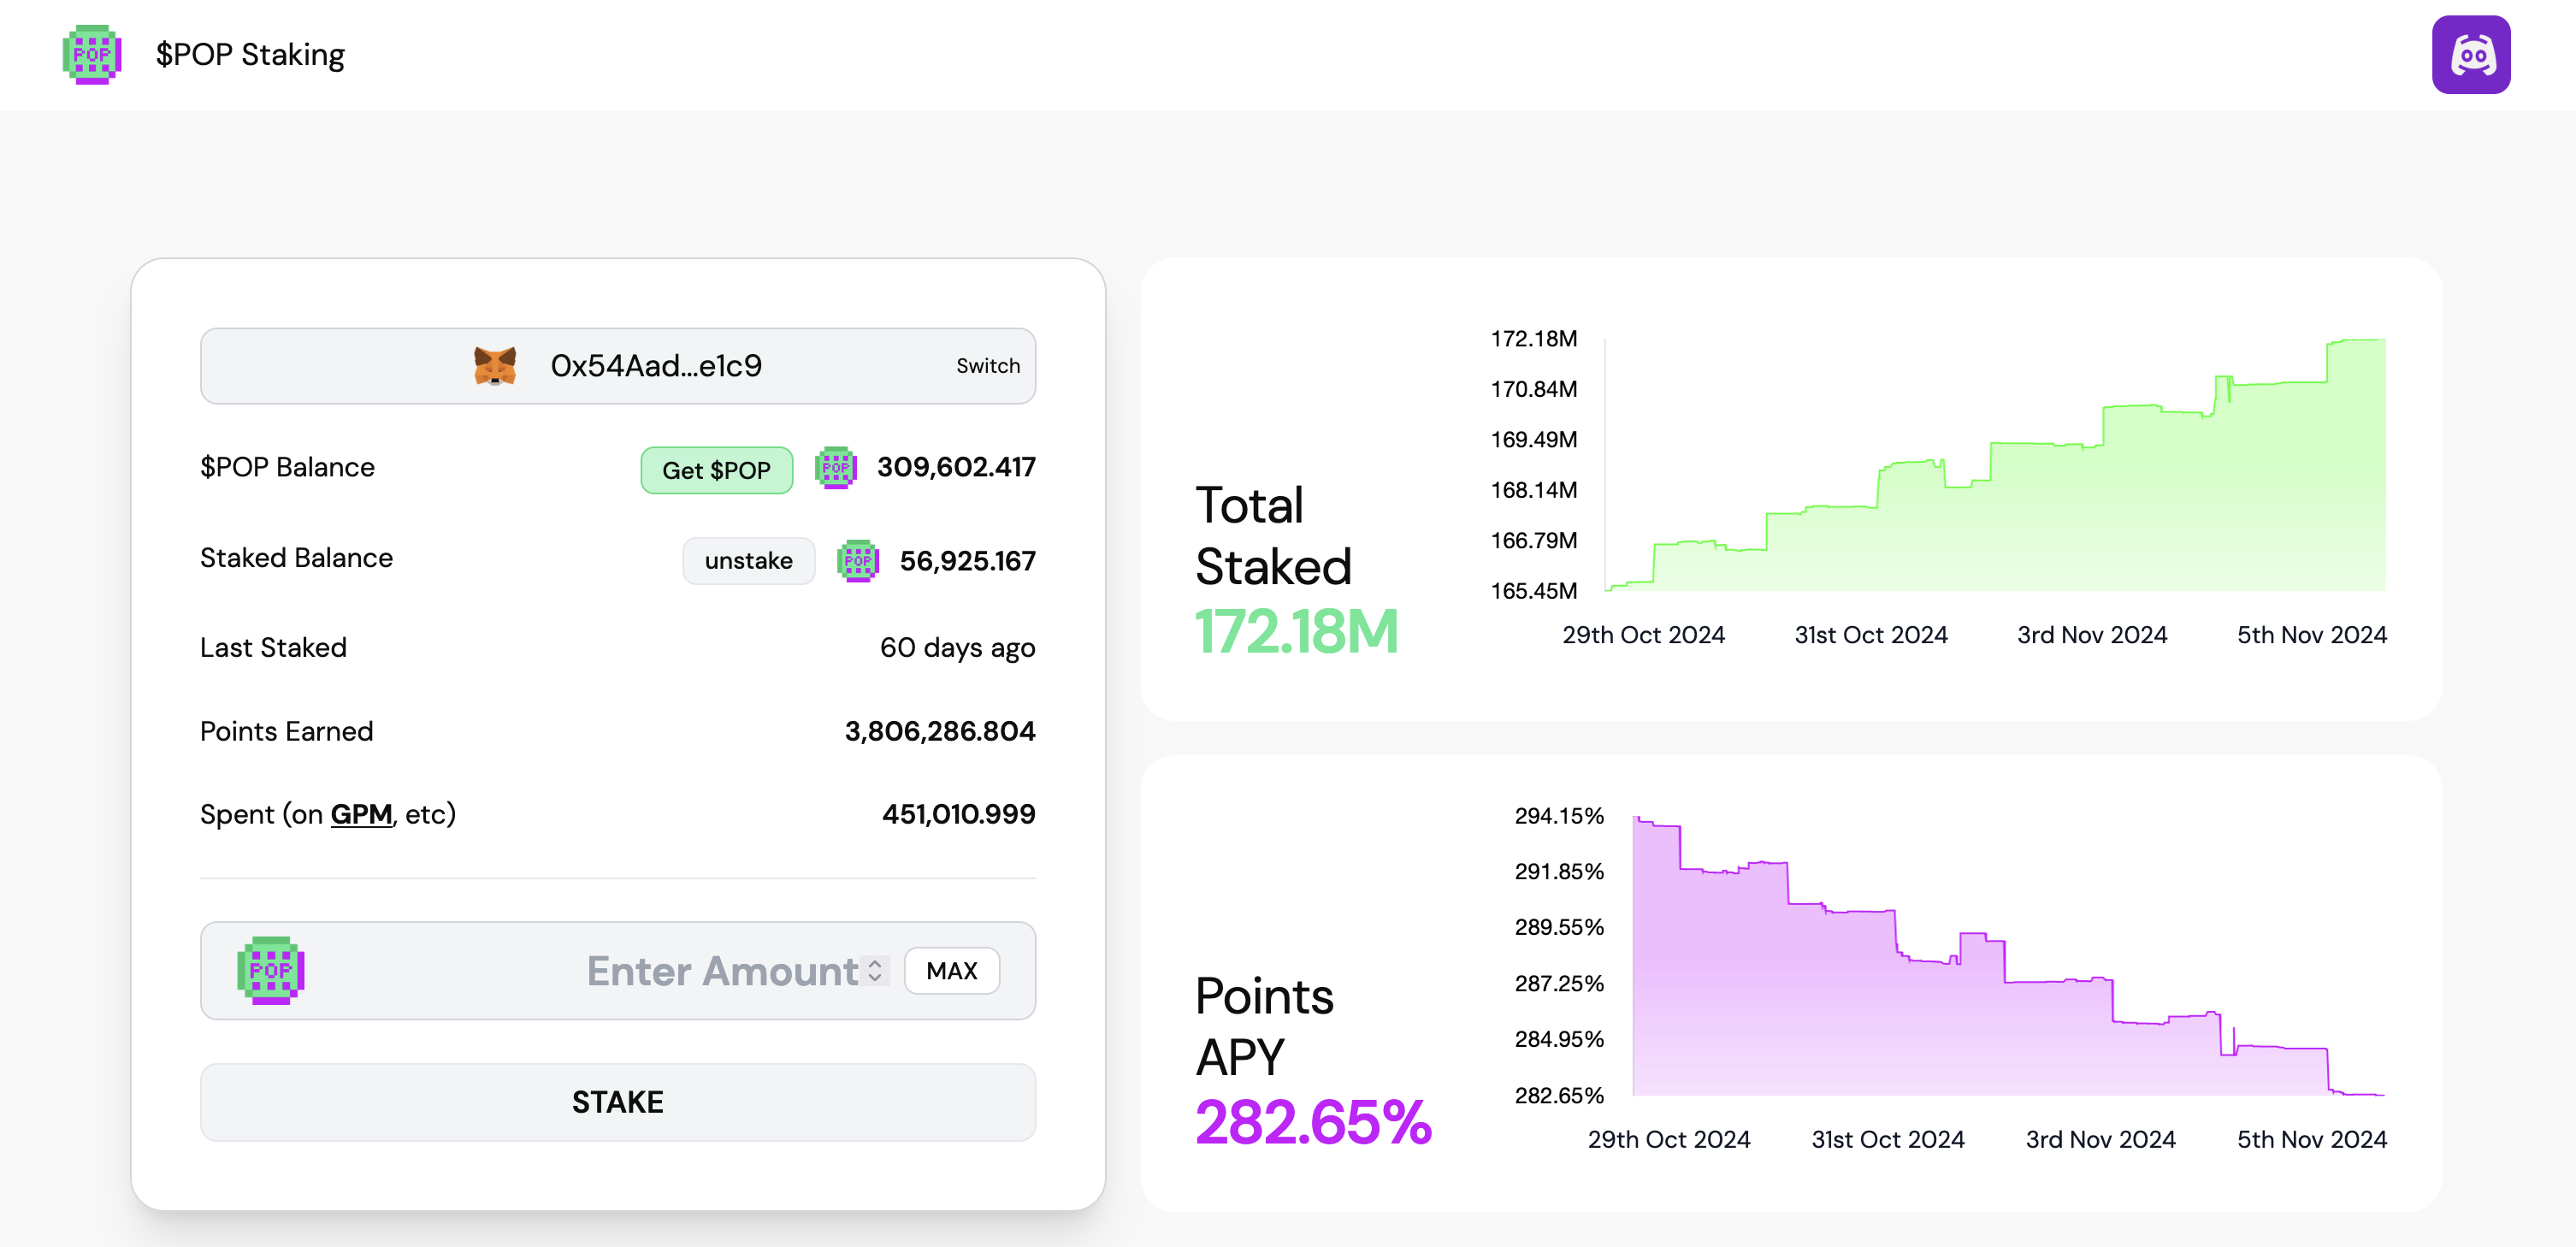Click the STAKE button
Image resolution: width=2576 pixels, height=1247 pixels.
coord(618,1101)
